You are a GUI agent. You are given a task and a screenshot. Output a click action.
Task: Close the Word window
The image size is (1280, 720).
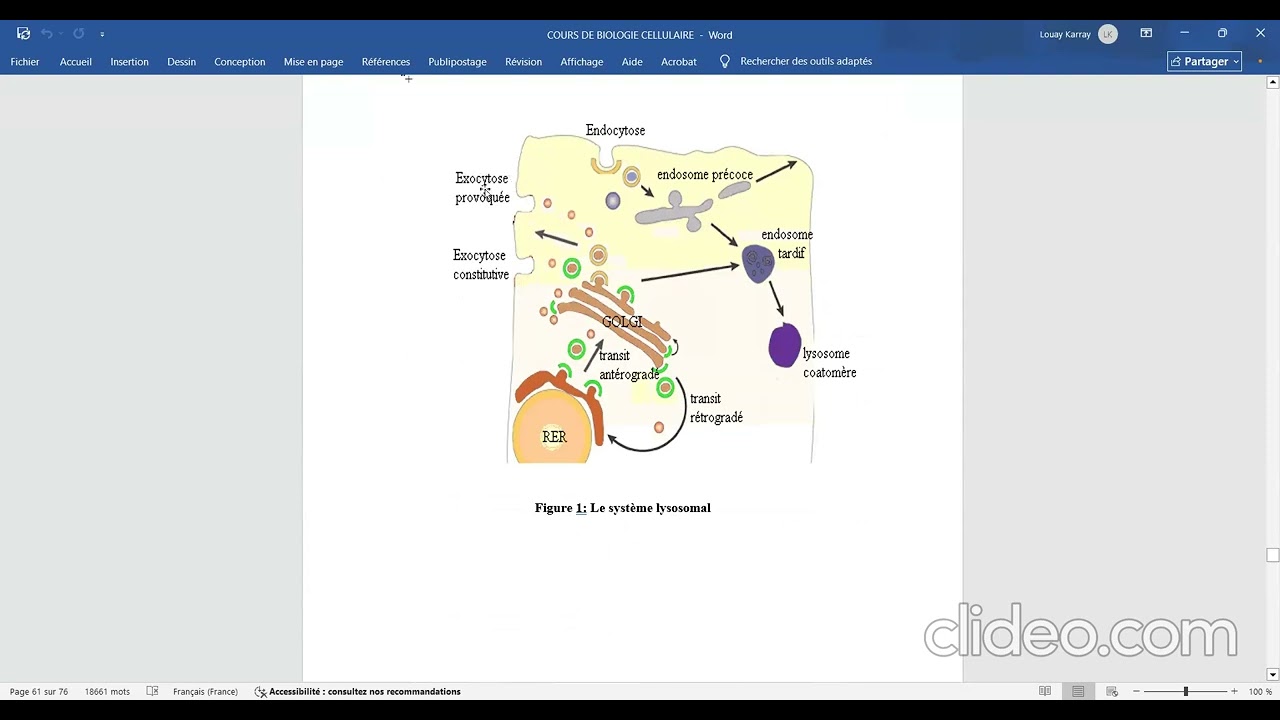pyautogui.click(x=1260, y=34)
